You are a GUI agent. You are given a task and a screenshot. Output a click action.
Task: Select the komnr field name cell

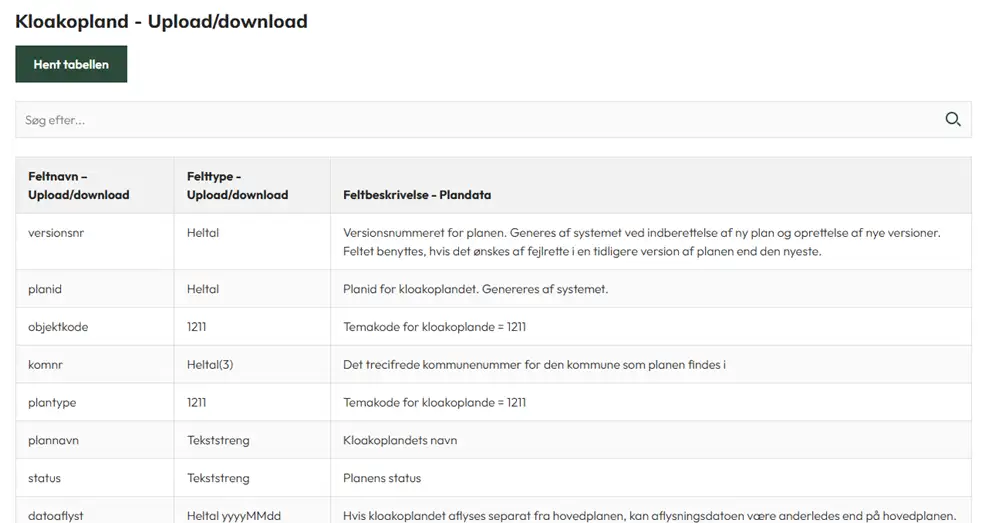click(95, 364)
